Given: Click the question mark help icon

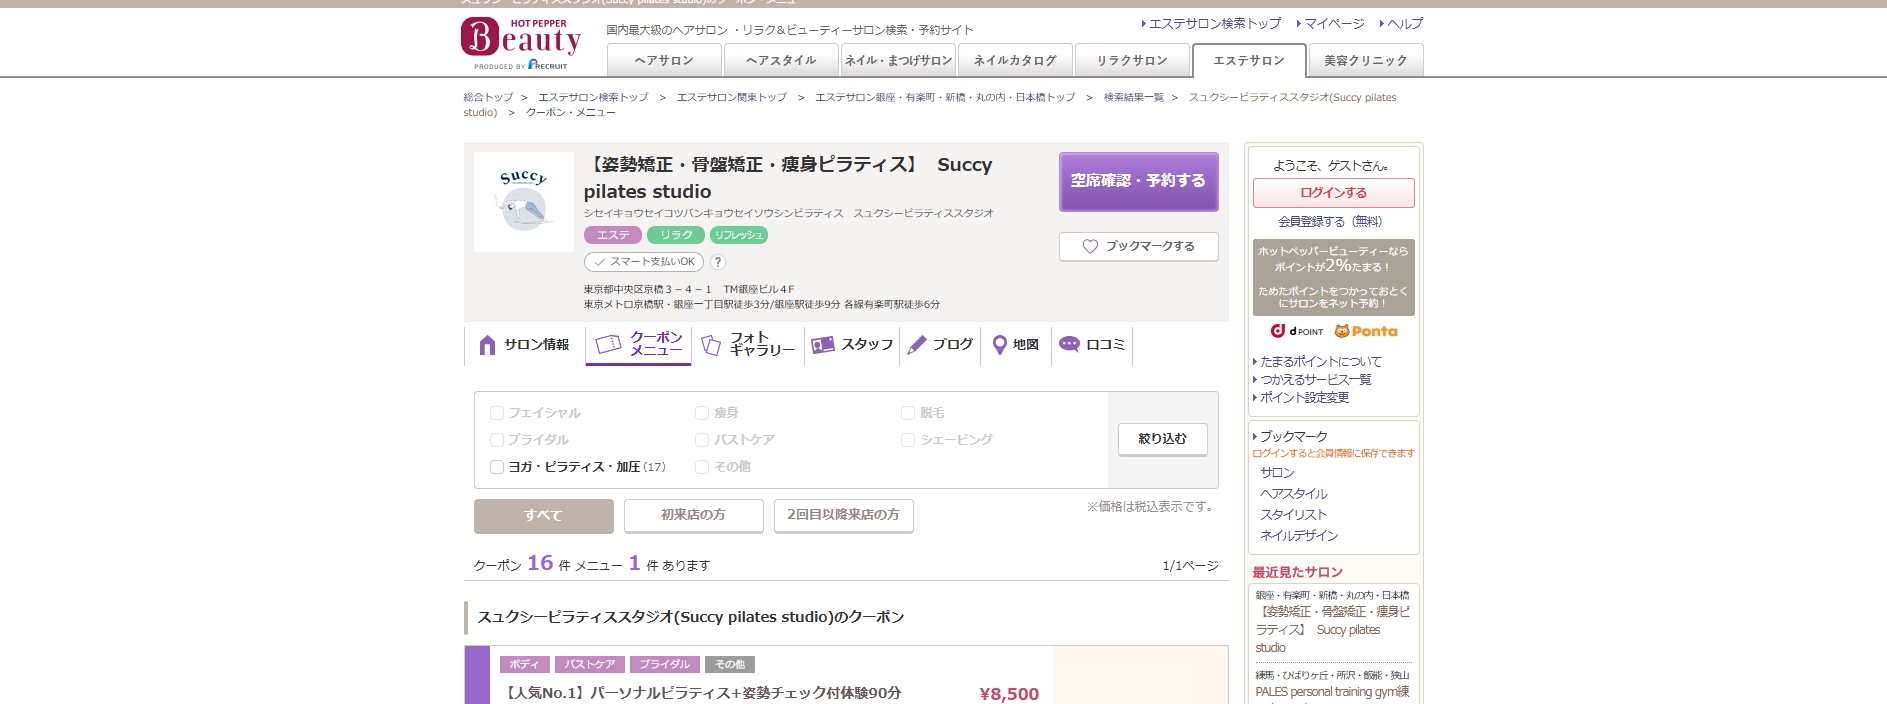Looking at the screenshot, I should pos(718,262).
